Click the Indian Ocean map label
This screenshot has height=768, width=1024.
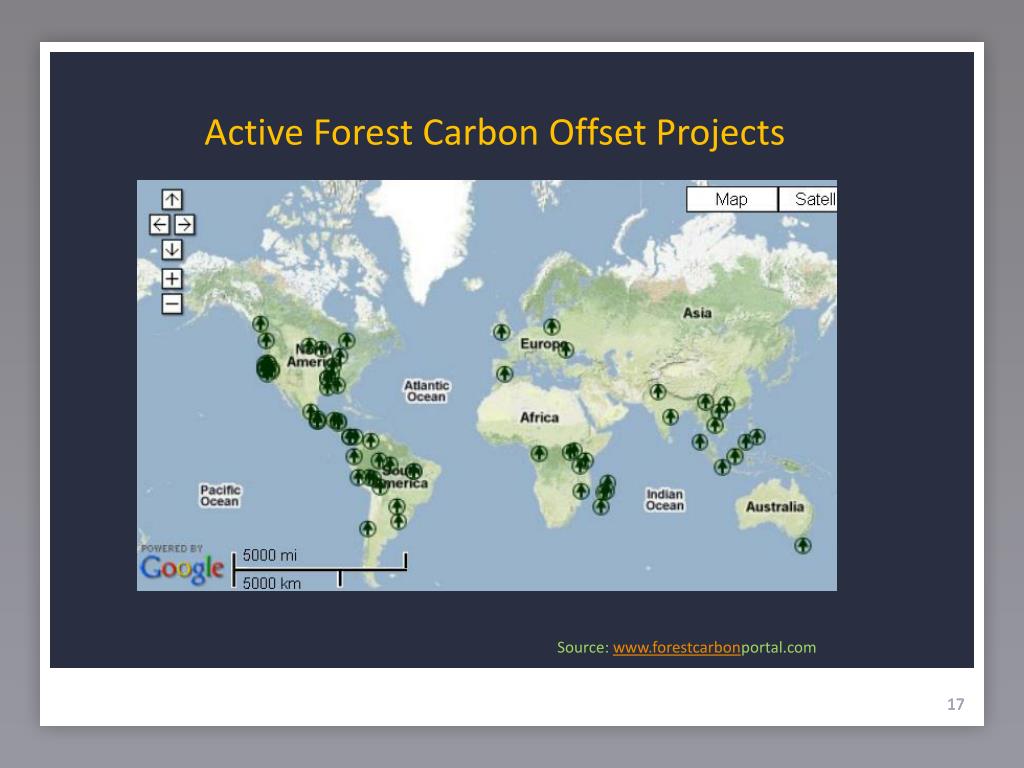tap(665, 500)
